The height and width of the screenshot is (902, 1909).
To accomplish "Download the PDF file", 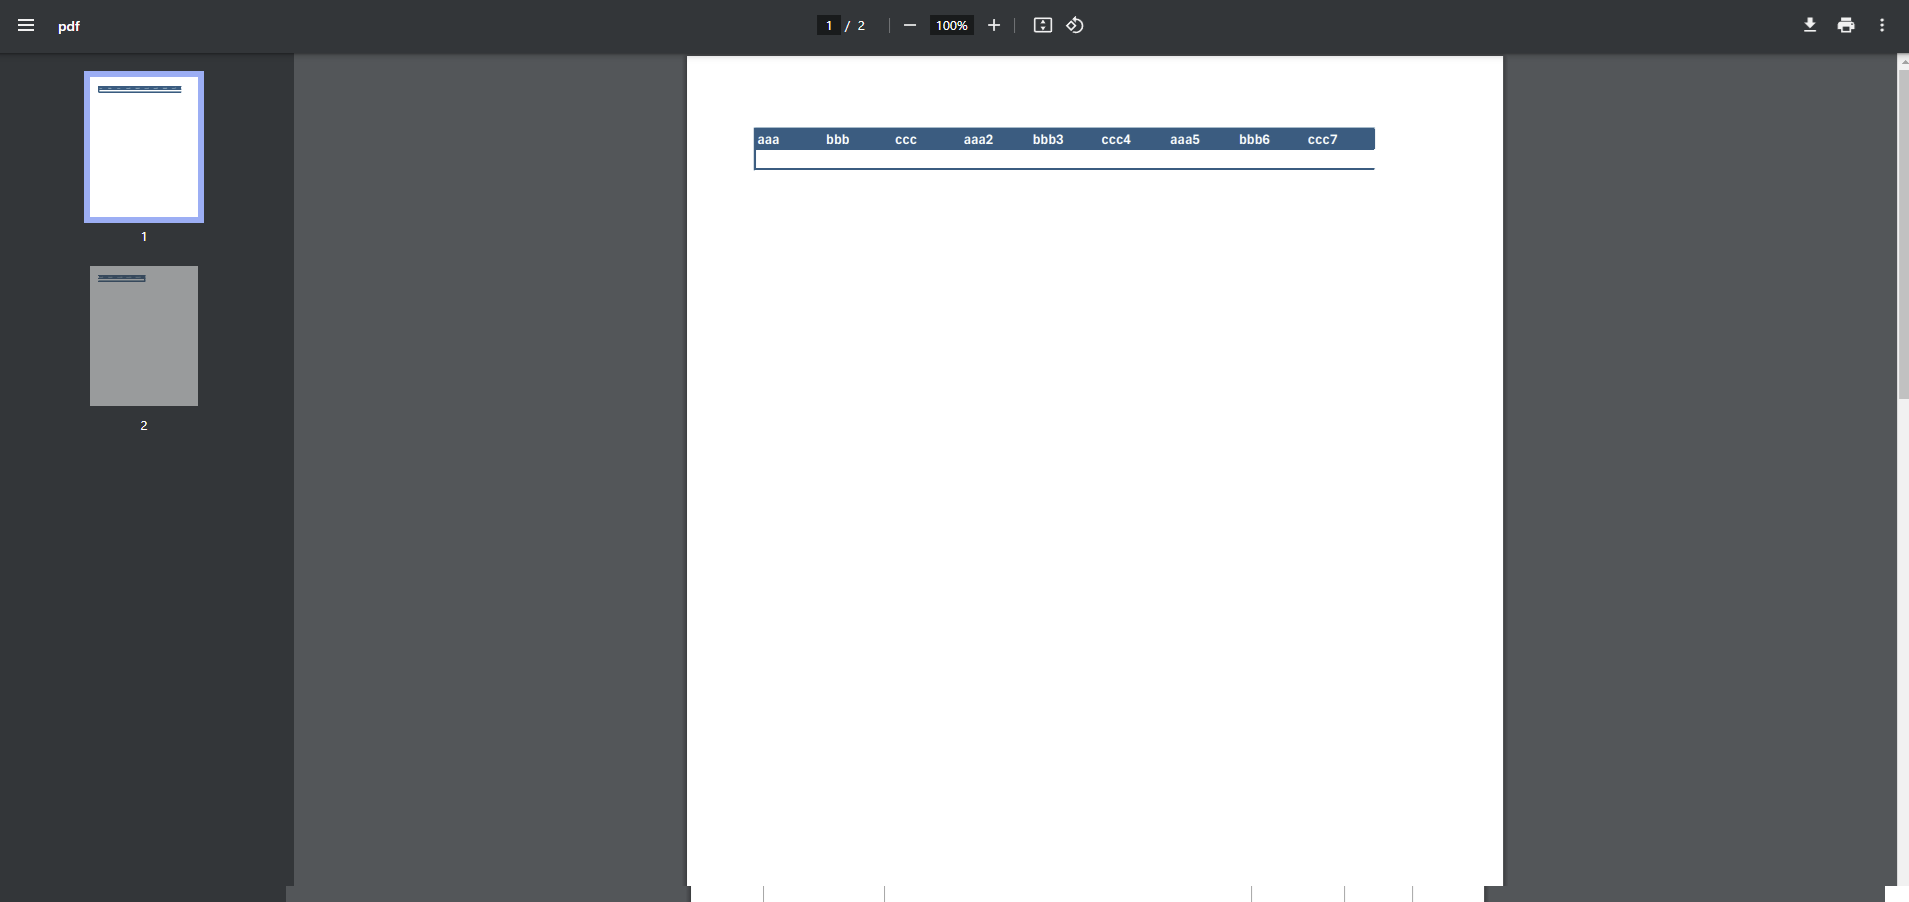I will click(1809, 25).
